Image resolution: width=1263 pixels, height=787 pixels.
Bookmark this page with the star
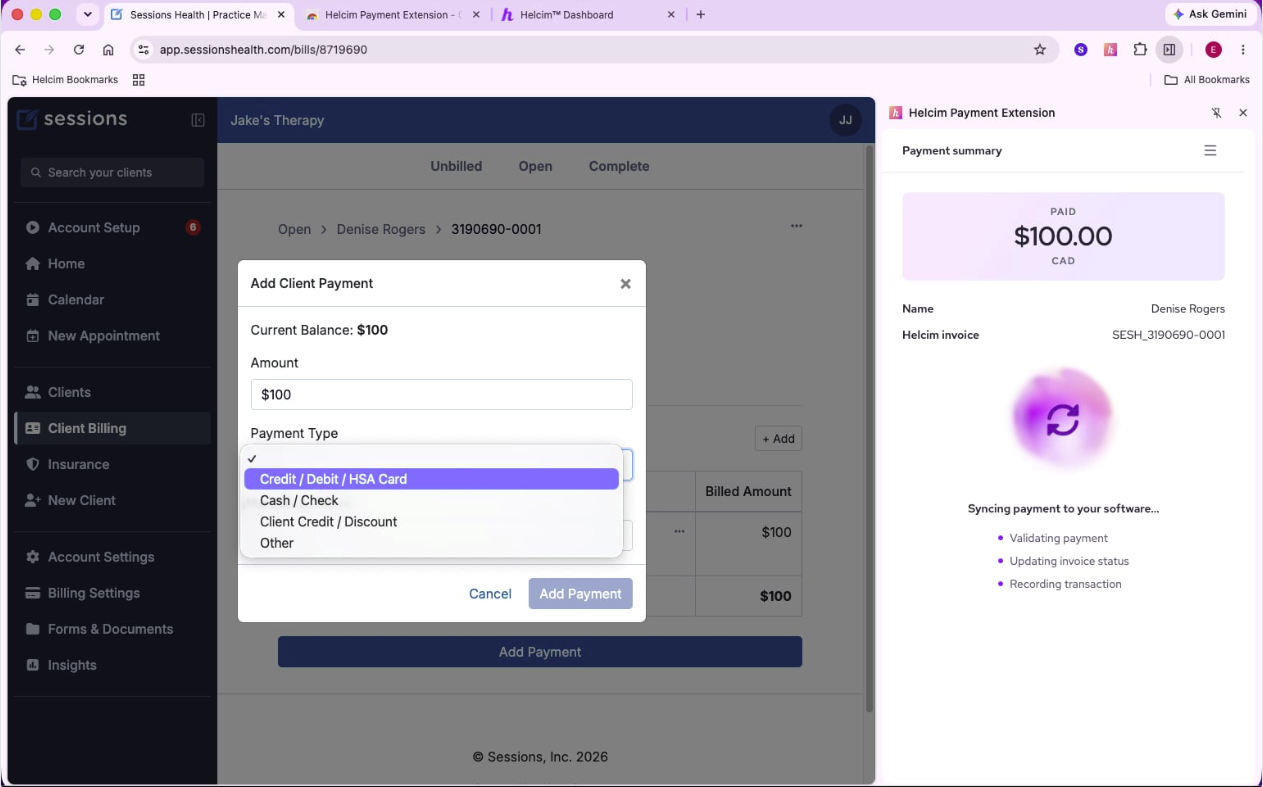pos(1040,49)
